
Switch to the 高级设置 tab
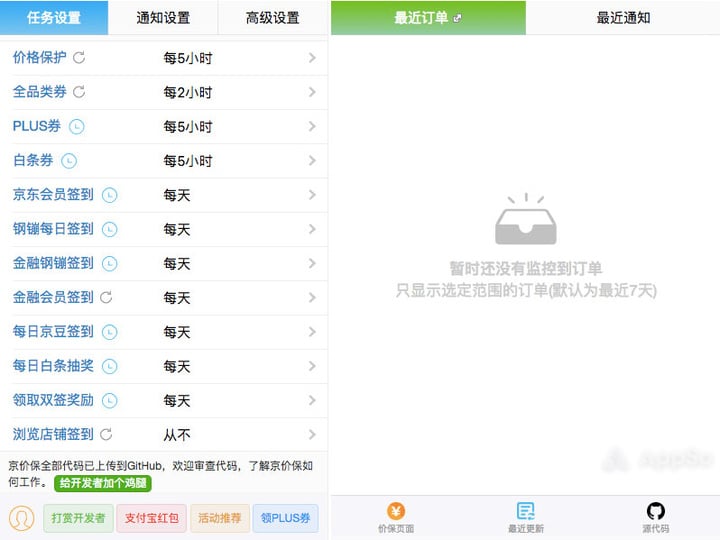(273, 17)
